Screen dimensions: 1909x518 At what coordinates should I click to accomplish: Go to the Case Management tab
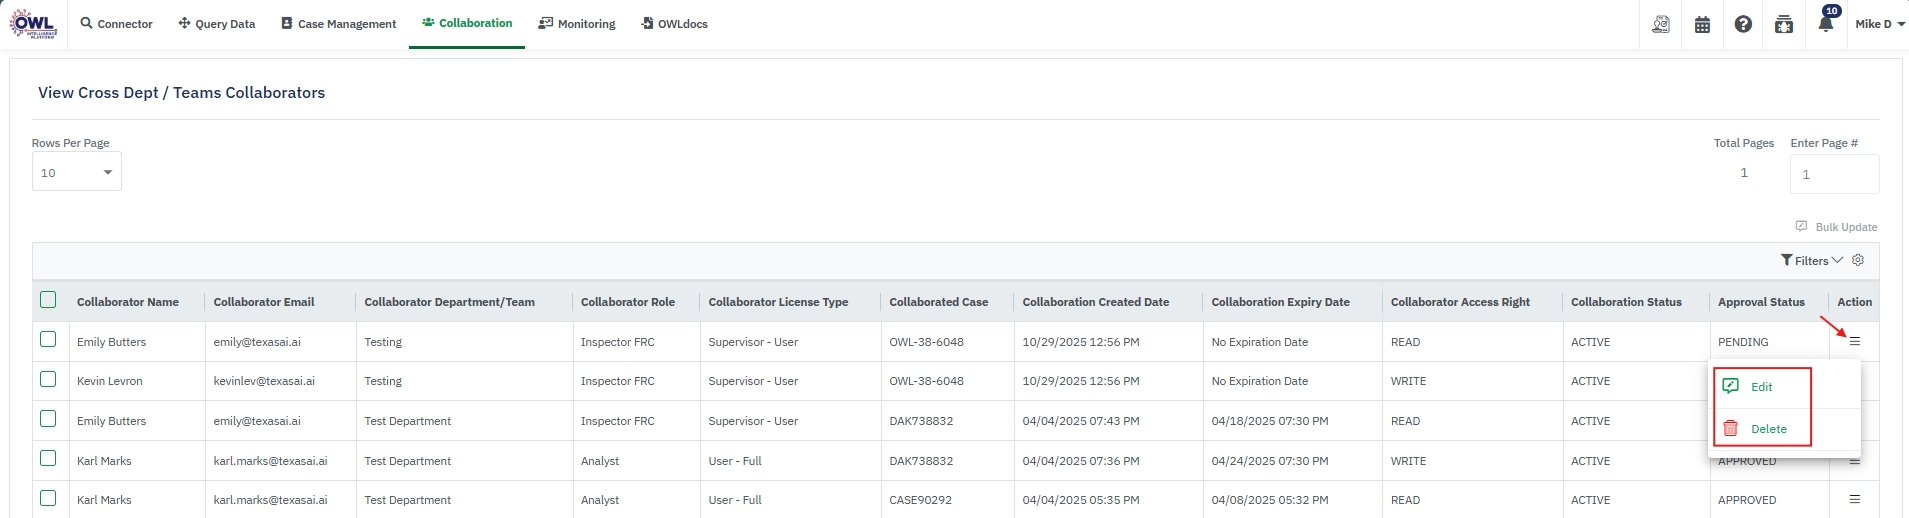coord(338,24)
